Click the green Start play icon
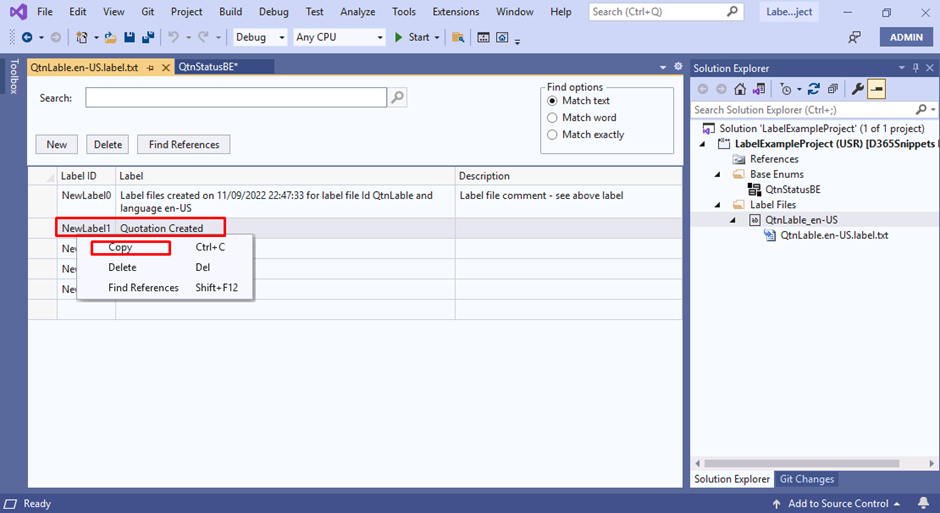 (399, 37)
